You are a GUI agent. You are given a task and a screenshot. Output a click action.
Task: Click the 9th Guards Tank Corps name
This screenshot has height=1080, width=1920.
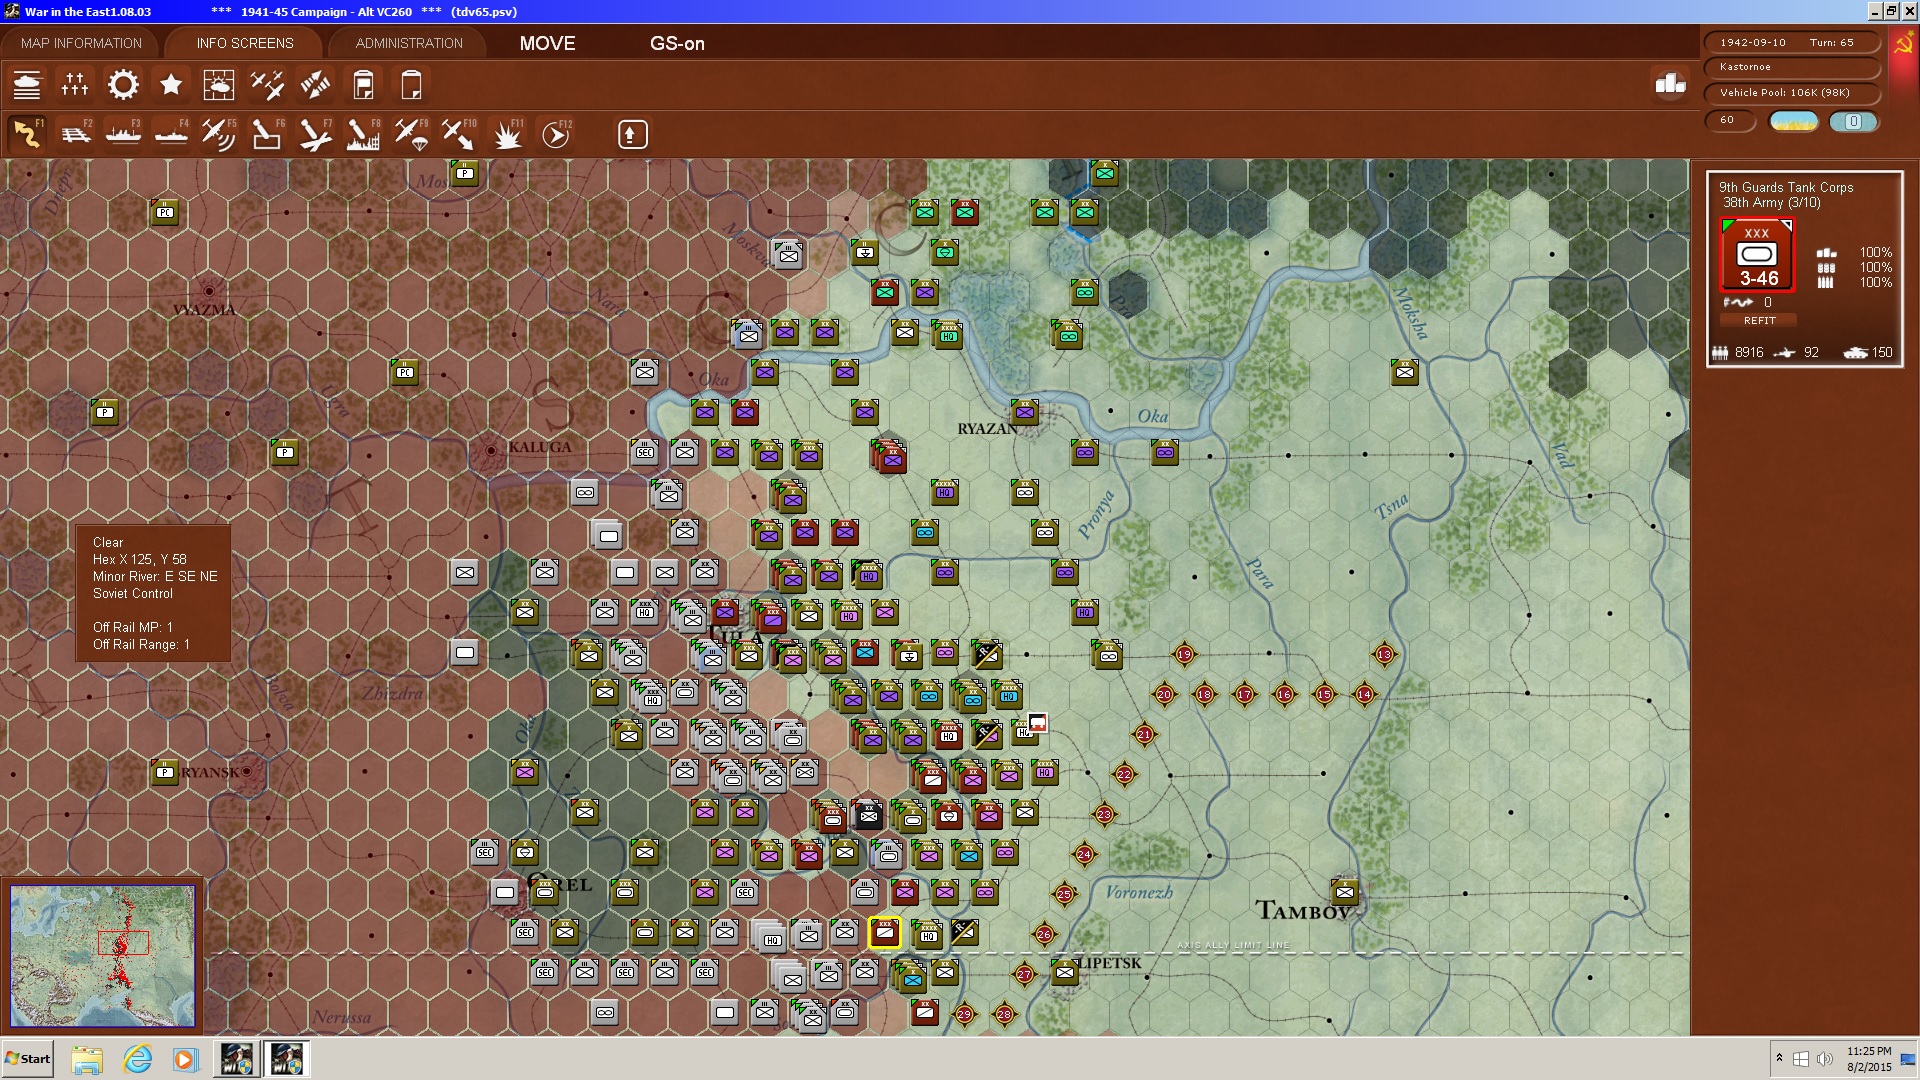click(x=1786, y=187)
